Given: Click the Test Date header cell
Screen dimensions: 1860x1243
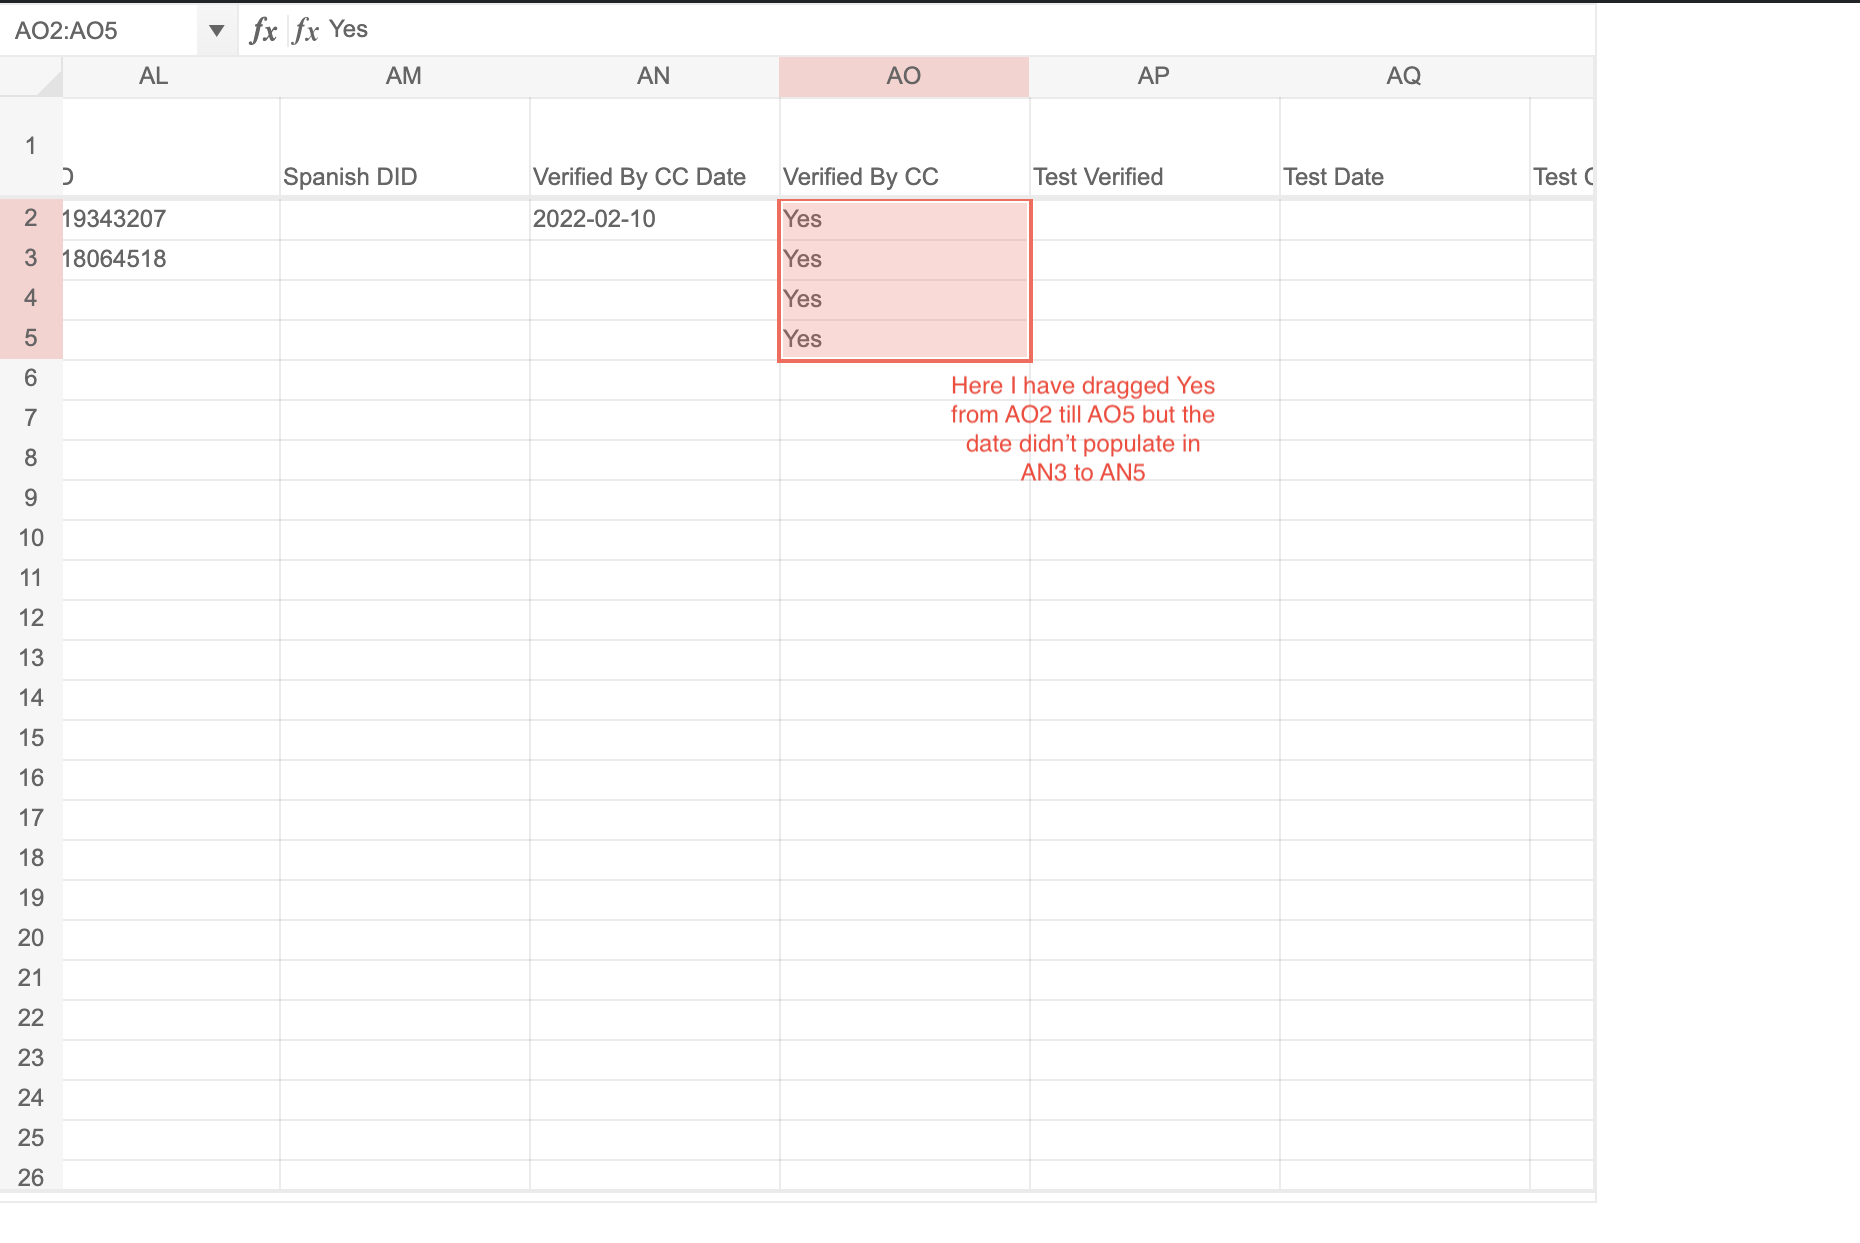Looking at the screenshot, I should [1404, 177].
